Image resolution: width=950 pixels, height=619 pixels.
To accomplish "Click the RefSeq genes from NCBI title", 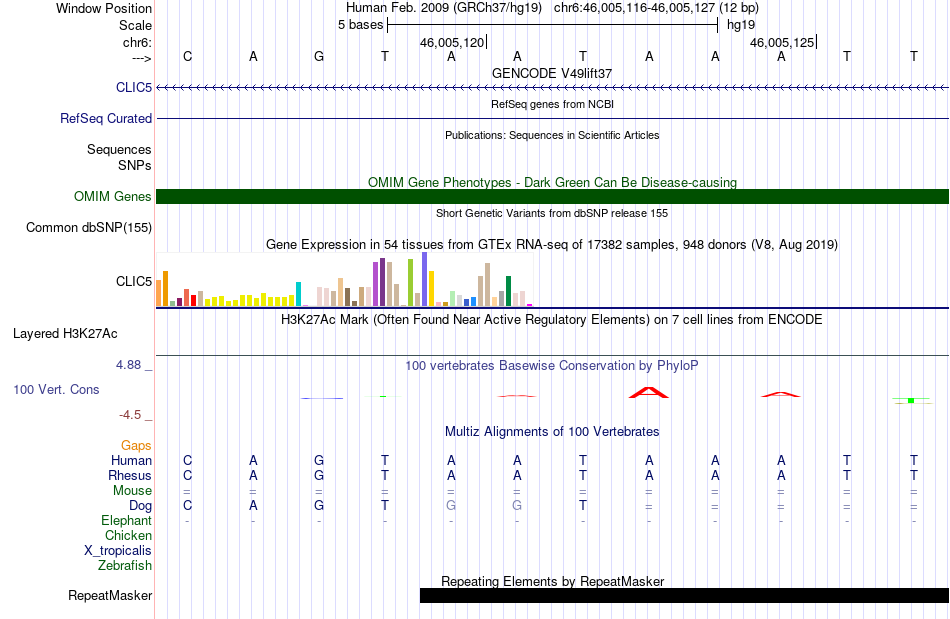I will pos(552,104).
